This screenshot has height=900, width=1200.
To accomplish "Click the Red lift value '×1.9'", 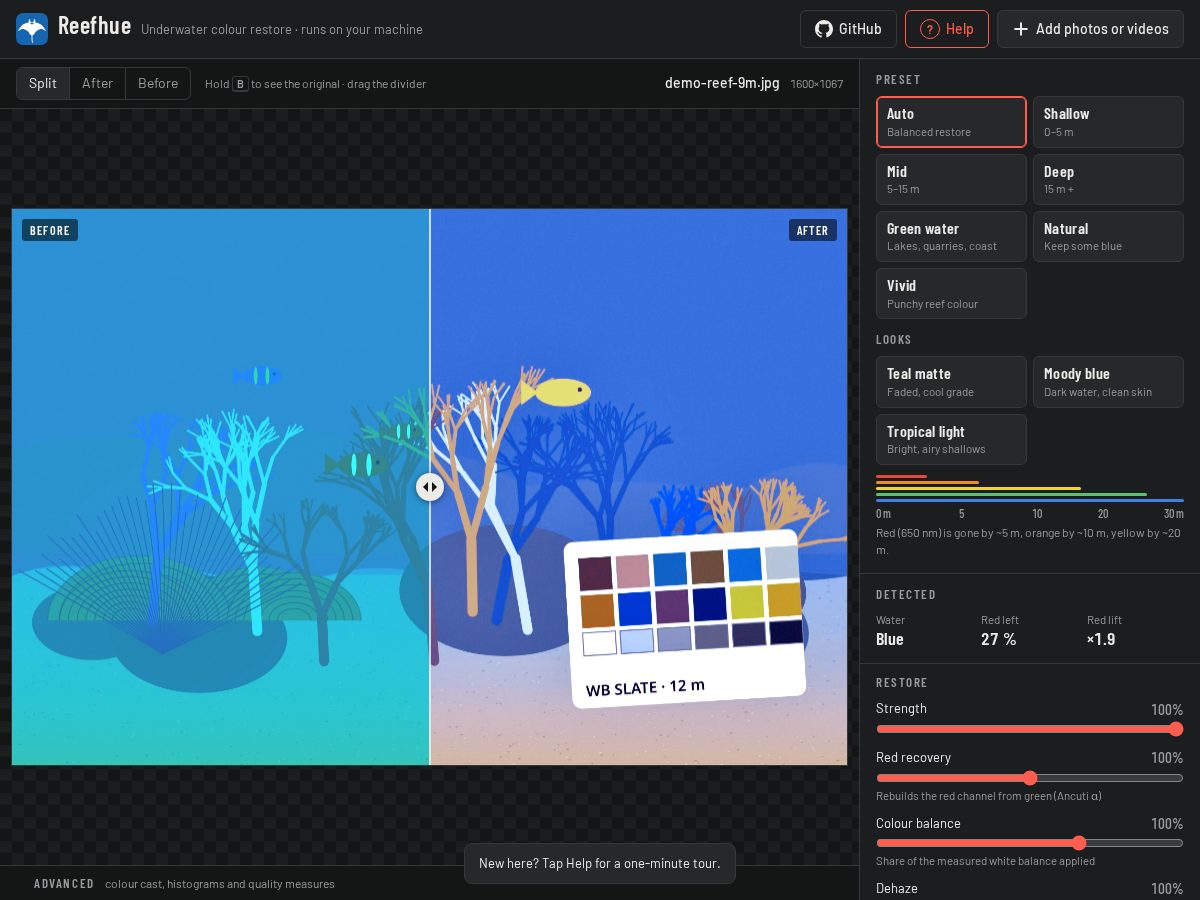I will (1101, 639).
